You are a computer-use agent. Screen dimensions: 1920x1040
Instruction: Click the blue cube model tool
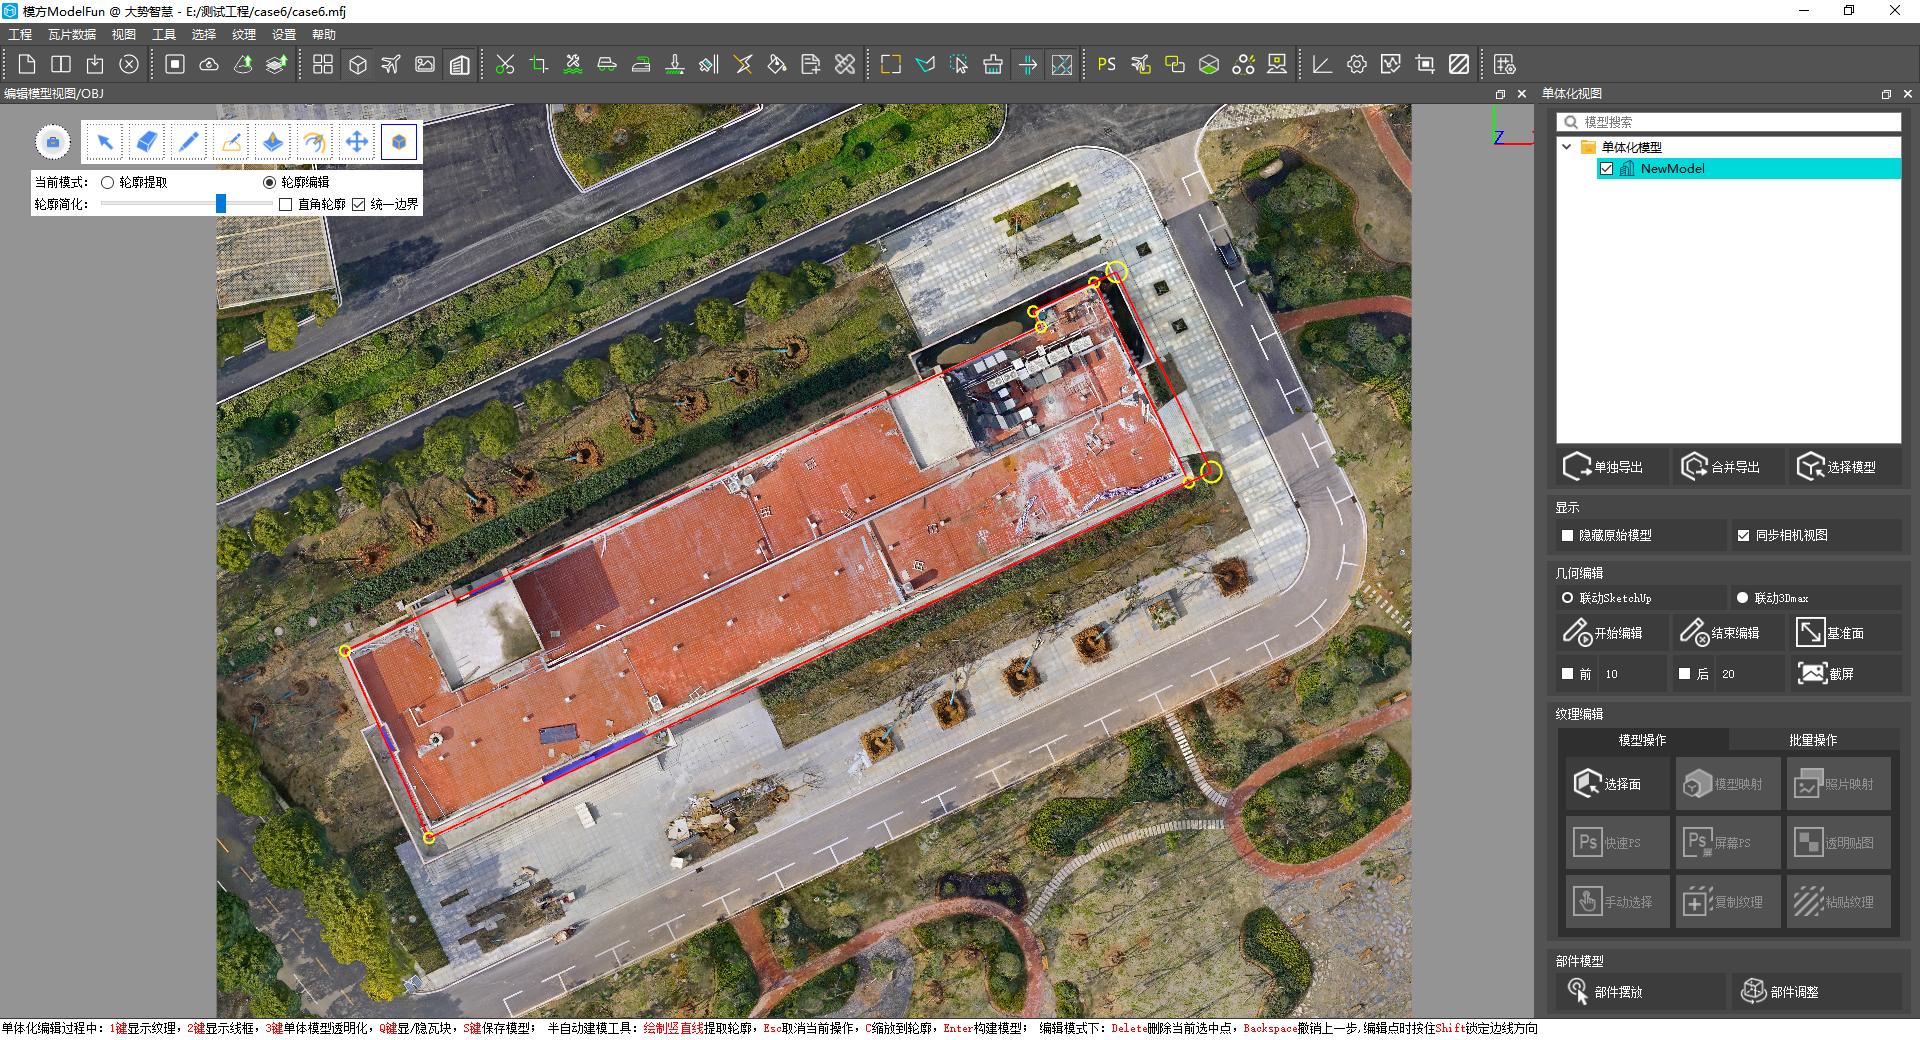coord(398,142)
